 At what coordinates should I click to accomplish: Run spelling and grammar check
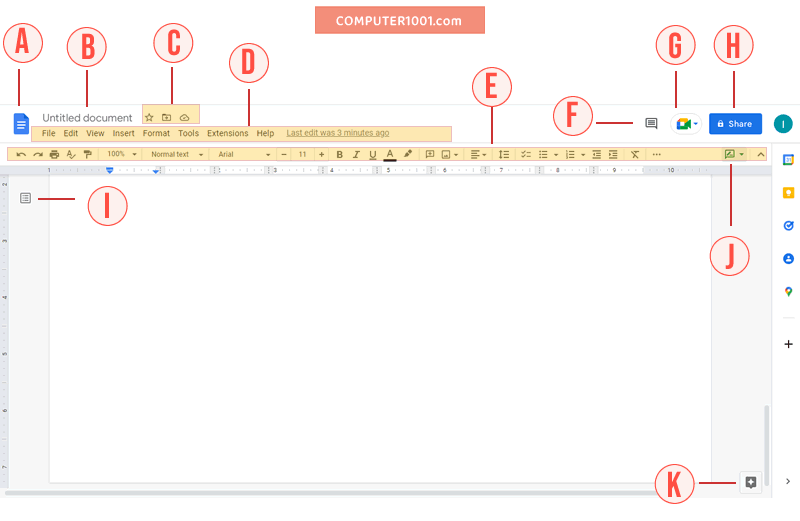[x=71, y=154]
